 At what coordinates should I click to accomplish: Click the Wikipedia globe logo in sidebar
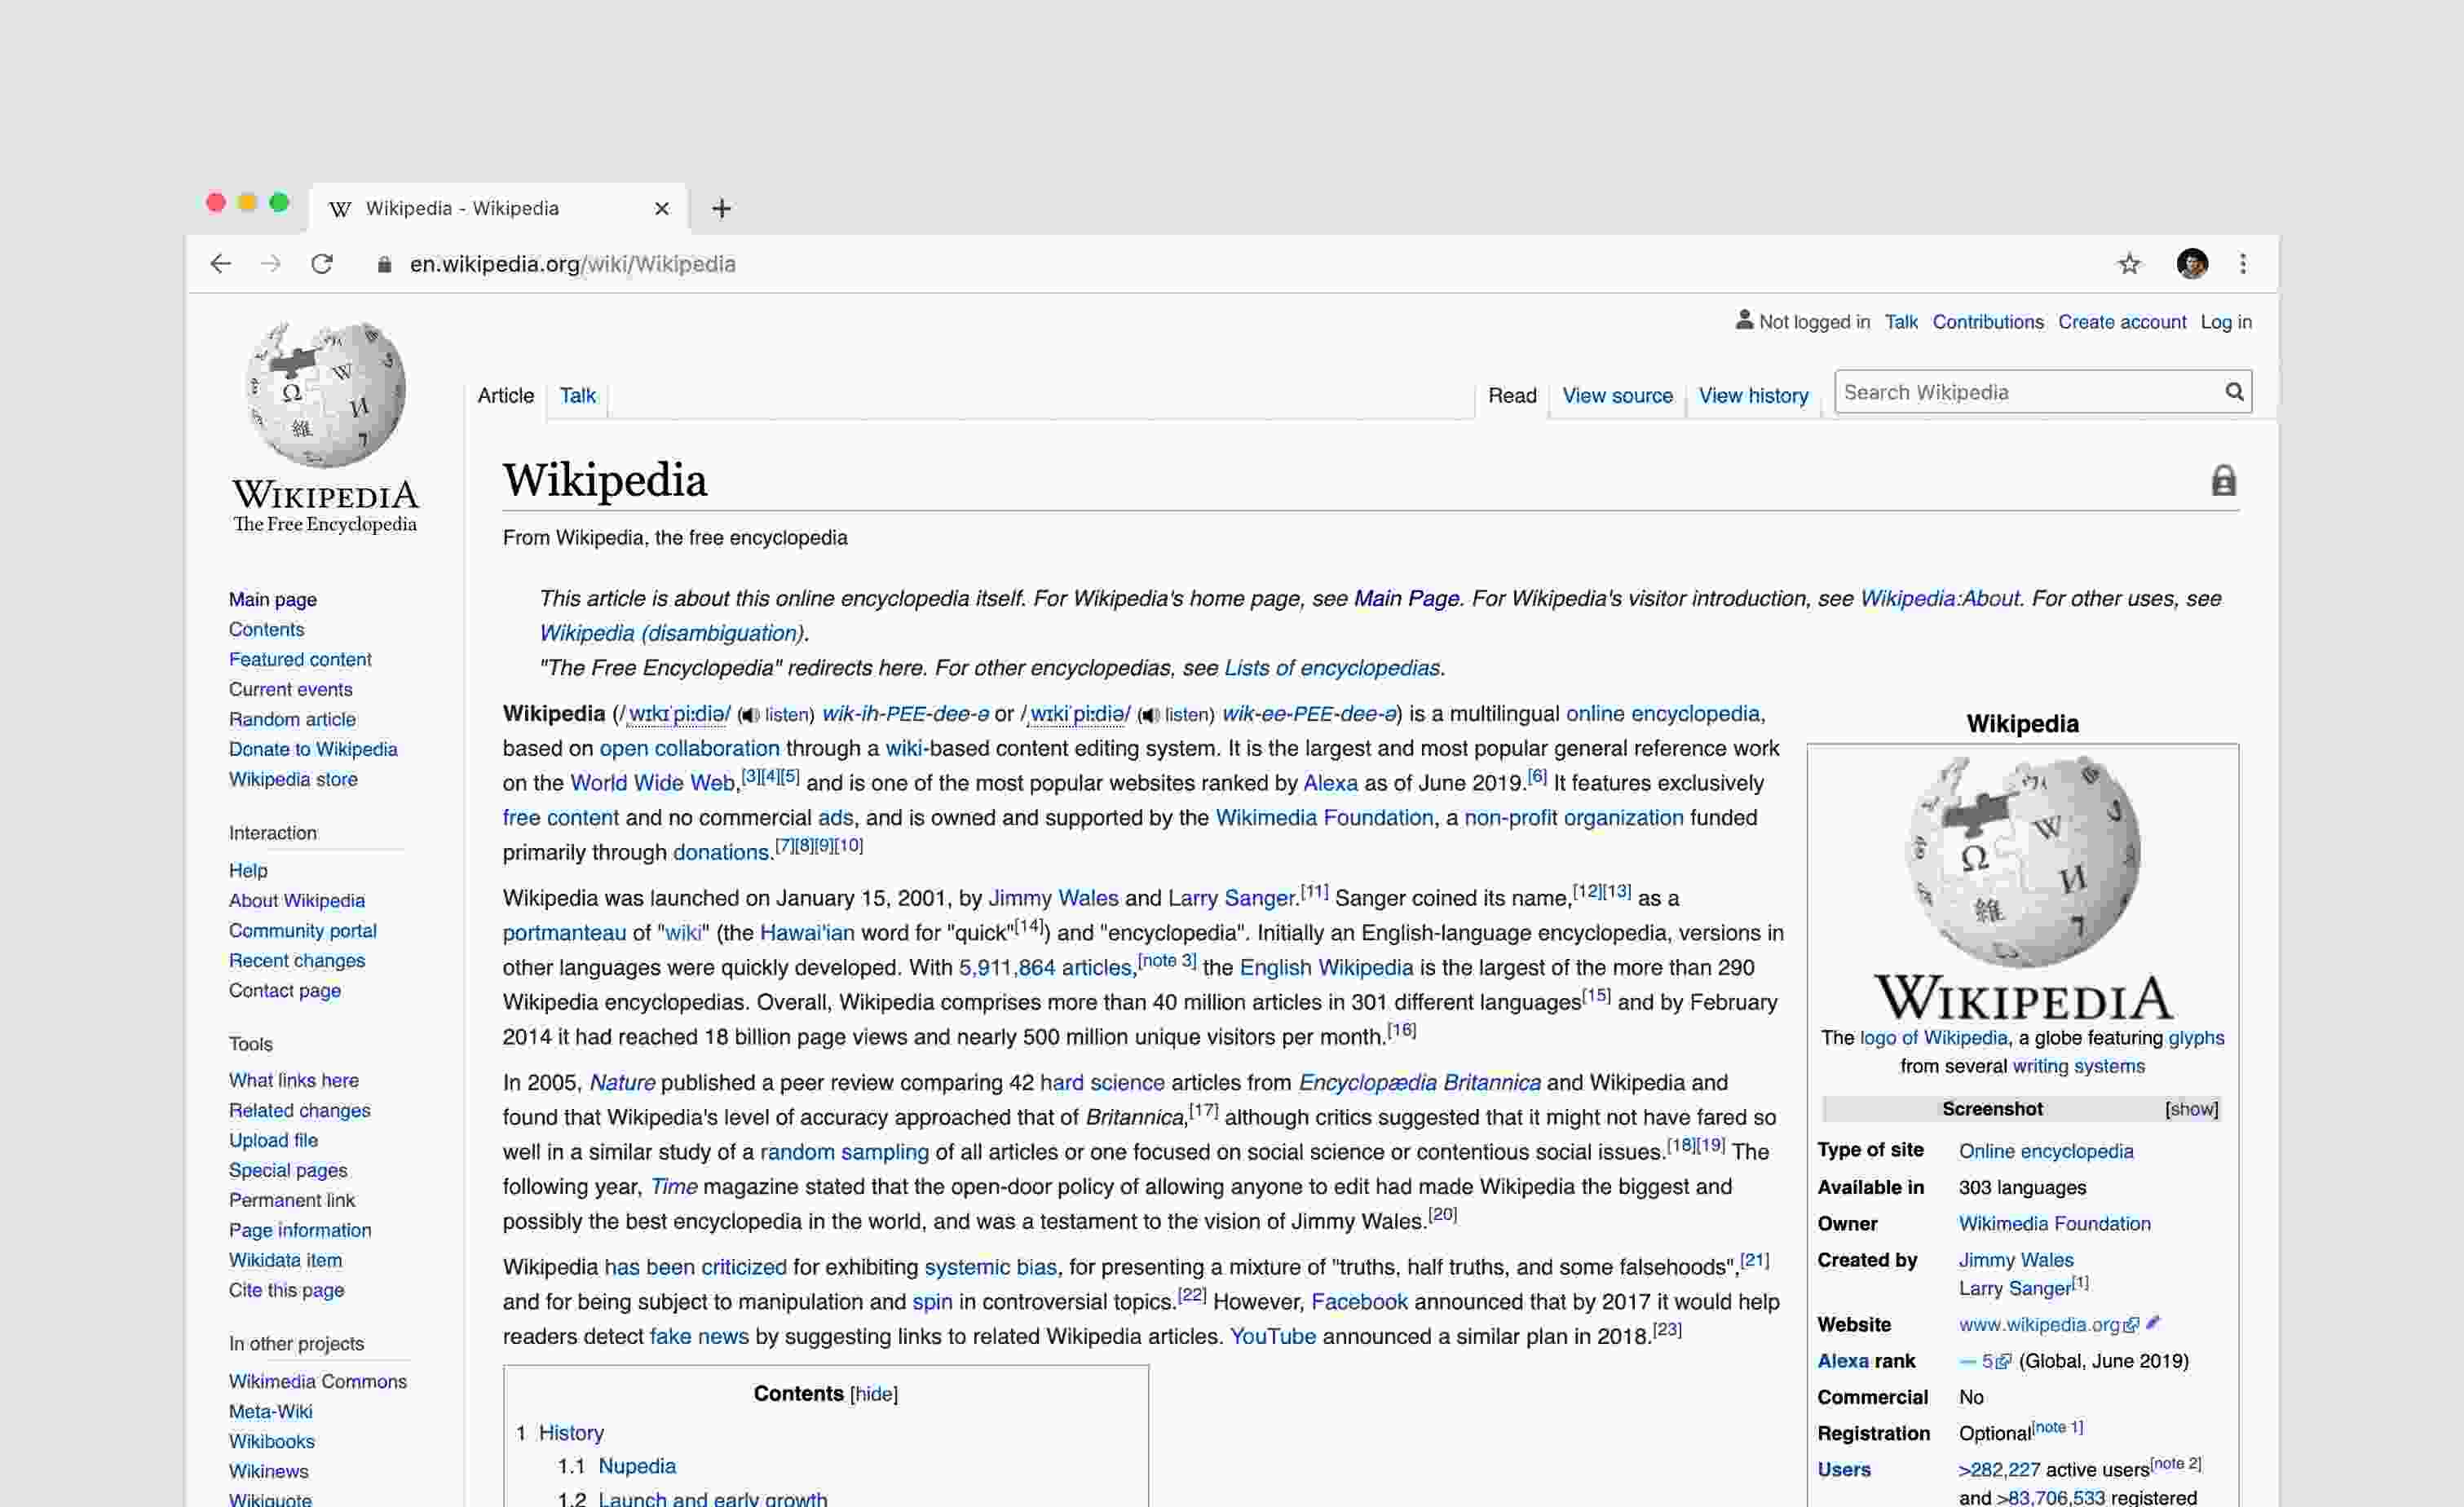point(325,395)
